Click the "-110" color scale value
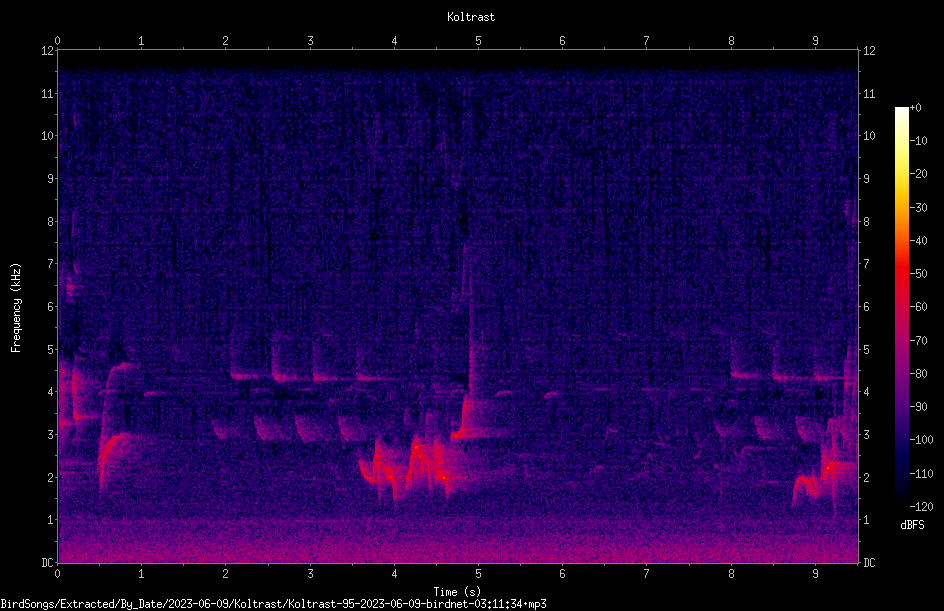 922,474
